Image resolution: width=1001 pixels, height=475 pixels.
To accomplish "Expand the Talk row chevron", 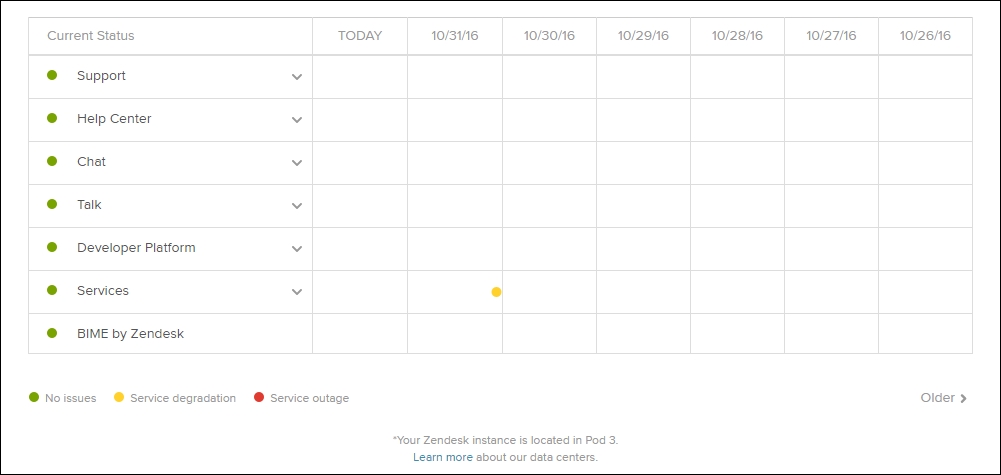I will tap(297, 206).
